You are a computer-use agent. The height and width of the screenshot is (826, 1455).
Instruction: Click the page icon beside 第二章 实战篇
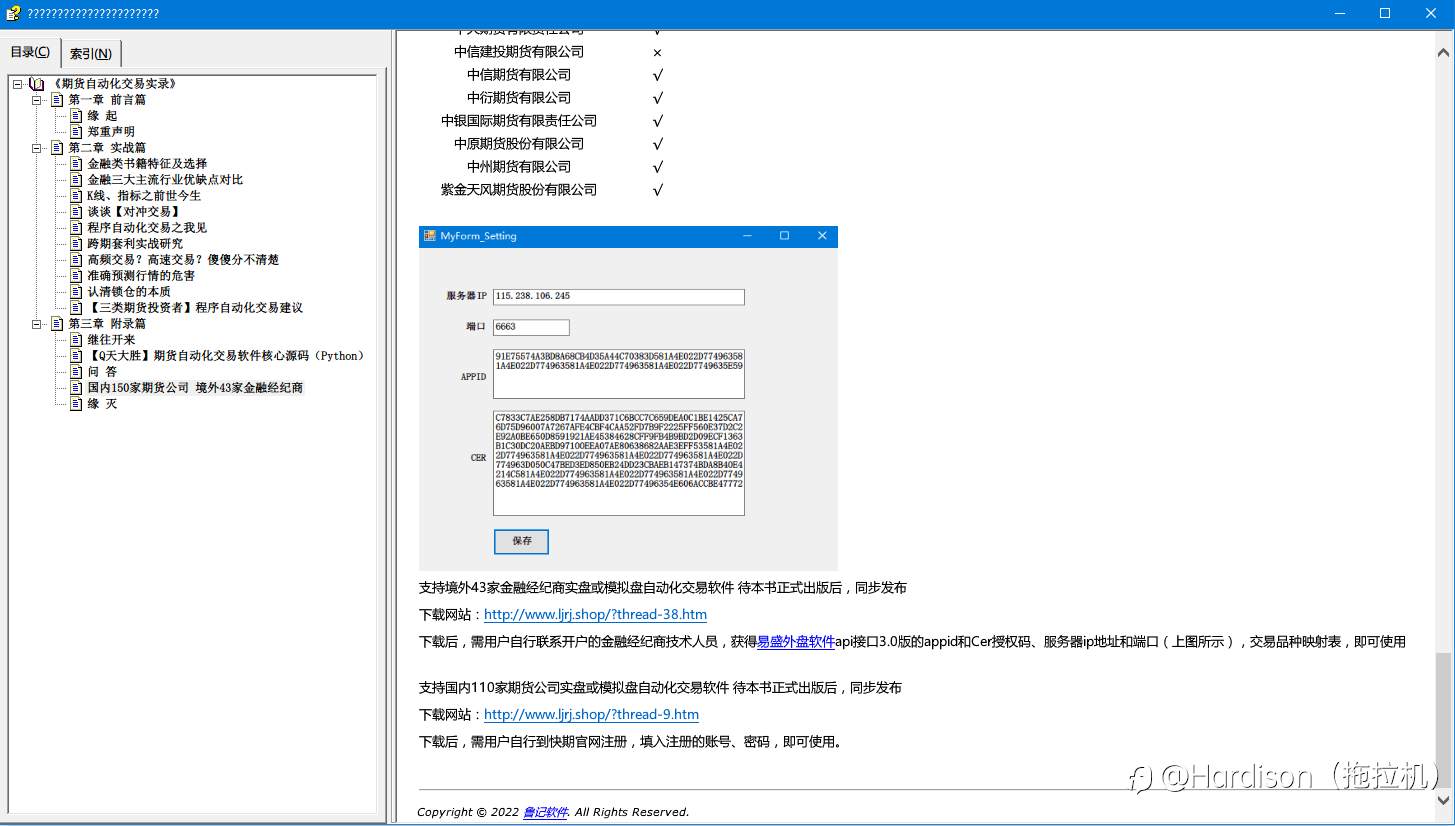point(57,148)
